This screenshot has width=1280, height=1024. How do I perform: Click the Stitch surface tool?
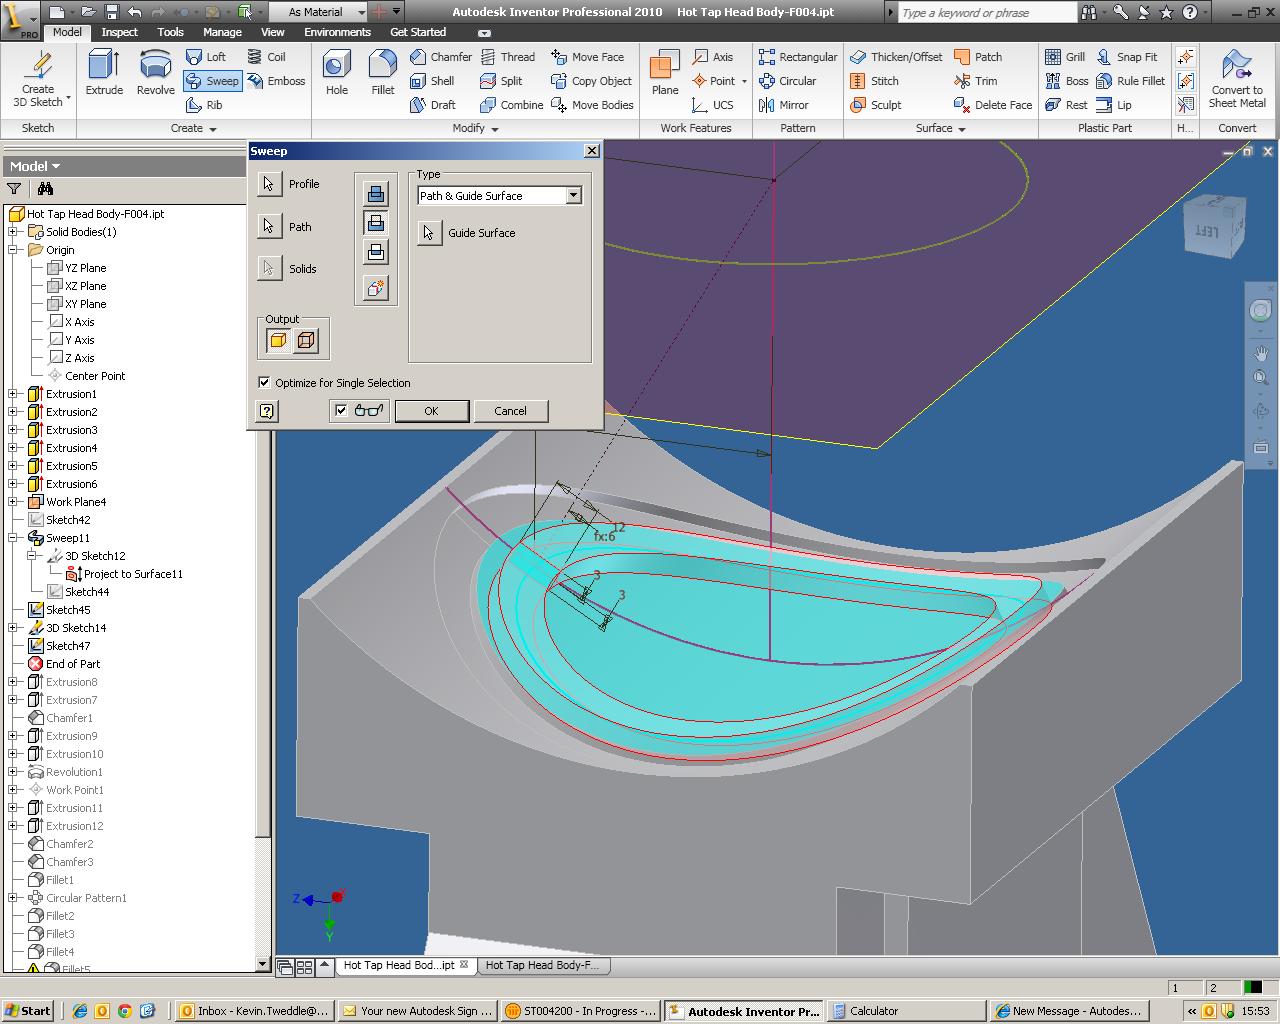tap(874, 81)
